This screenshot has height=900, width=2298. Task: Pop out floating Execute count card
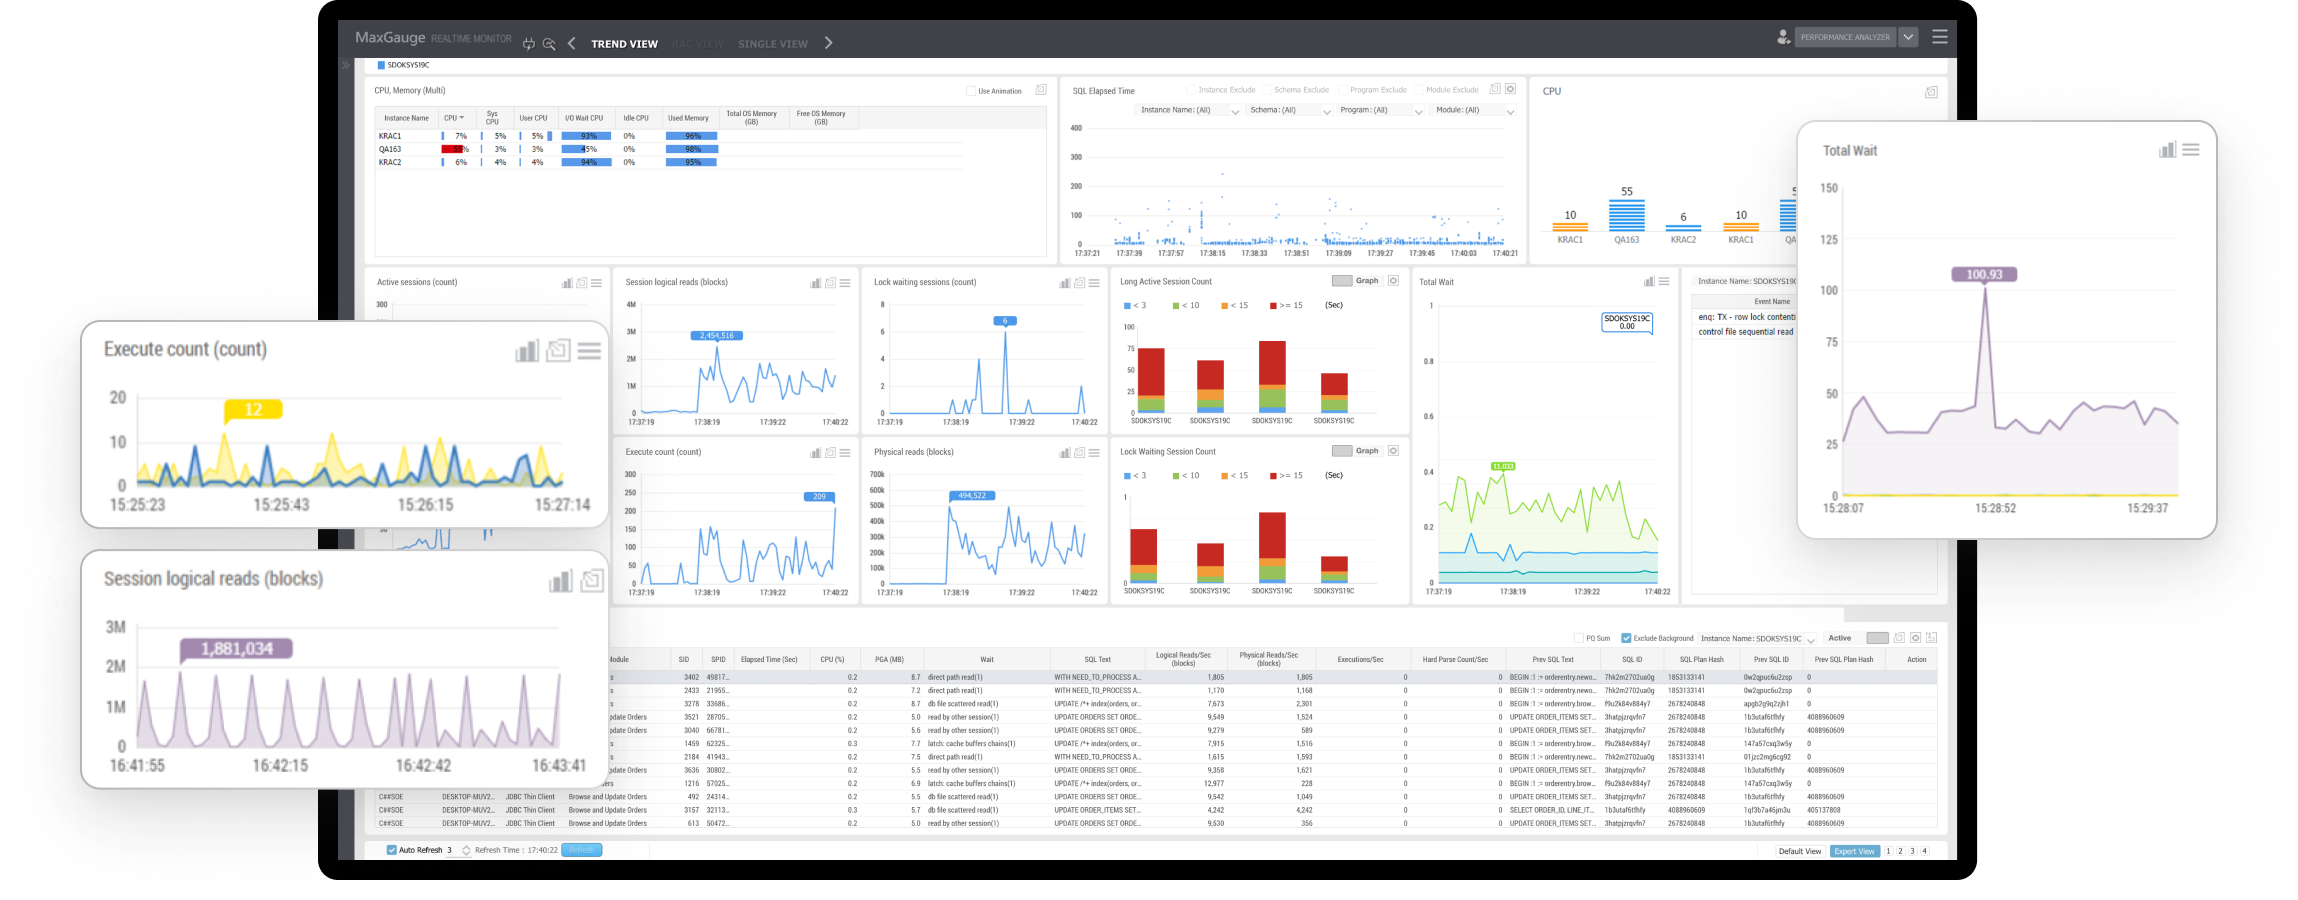click(558, 350)
